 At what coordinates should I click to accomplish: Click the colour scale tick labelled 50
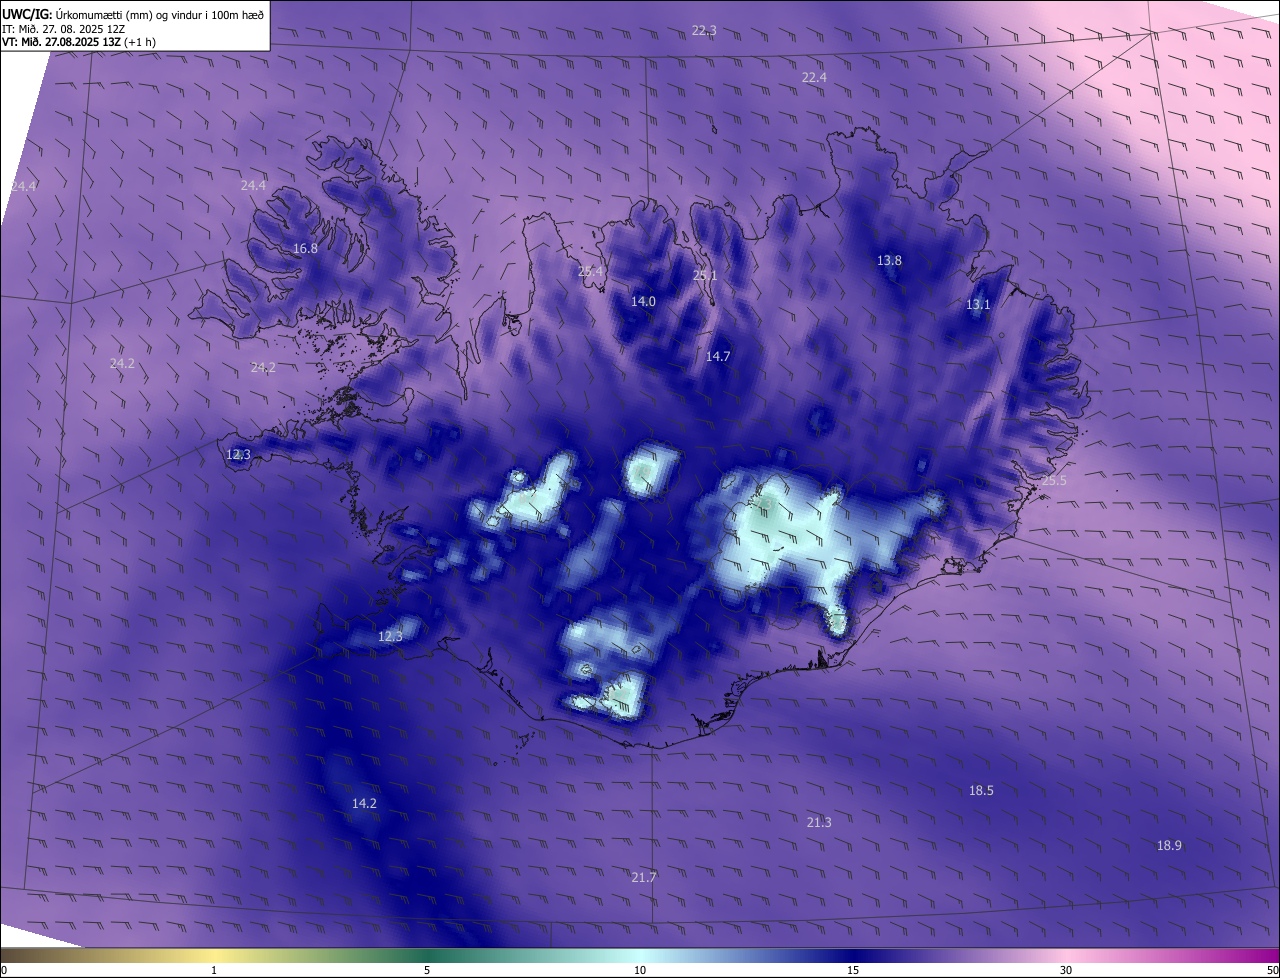tap(1272, 971)
